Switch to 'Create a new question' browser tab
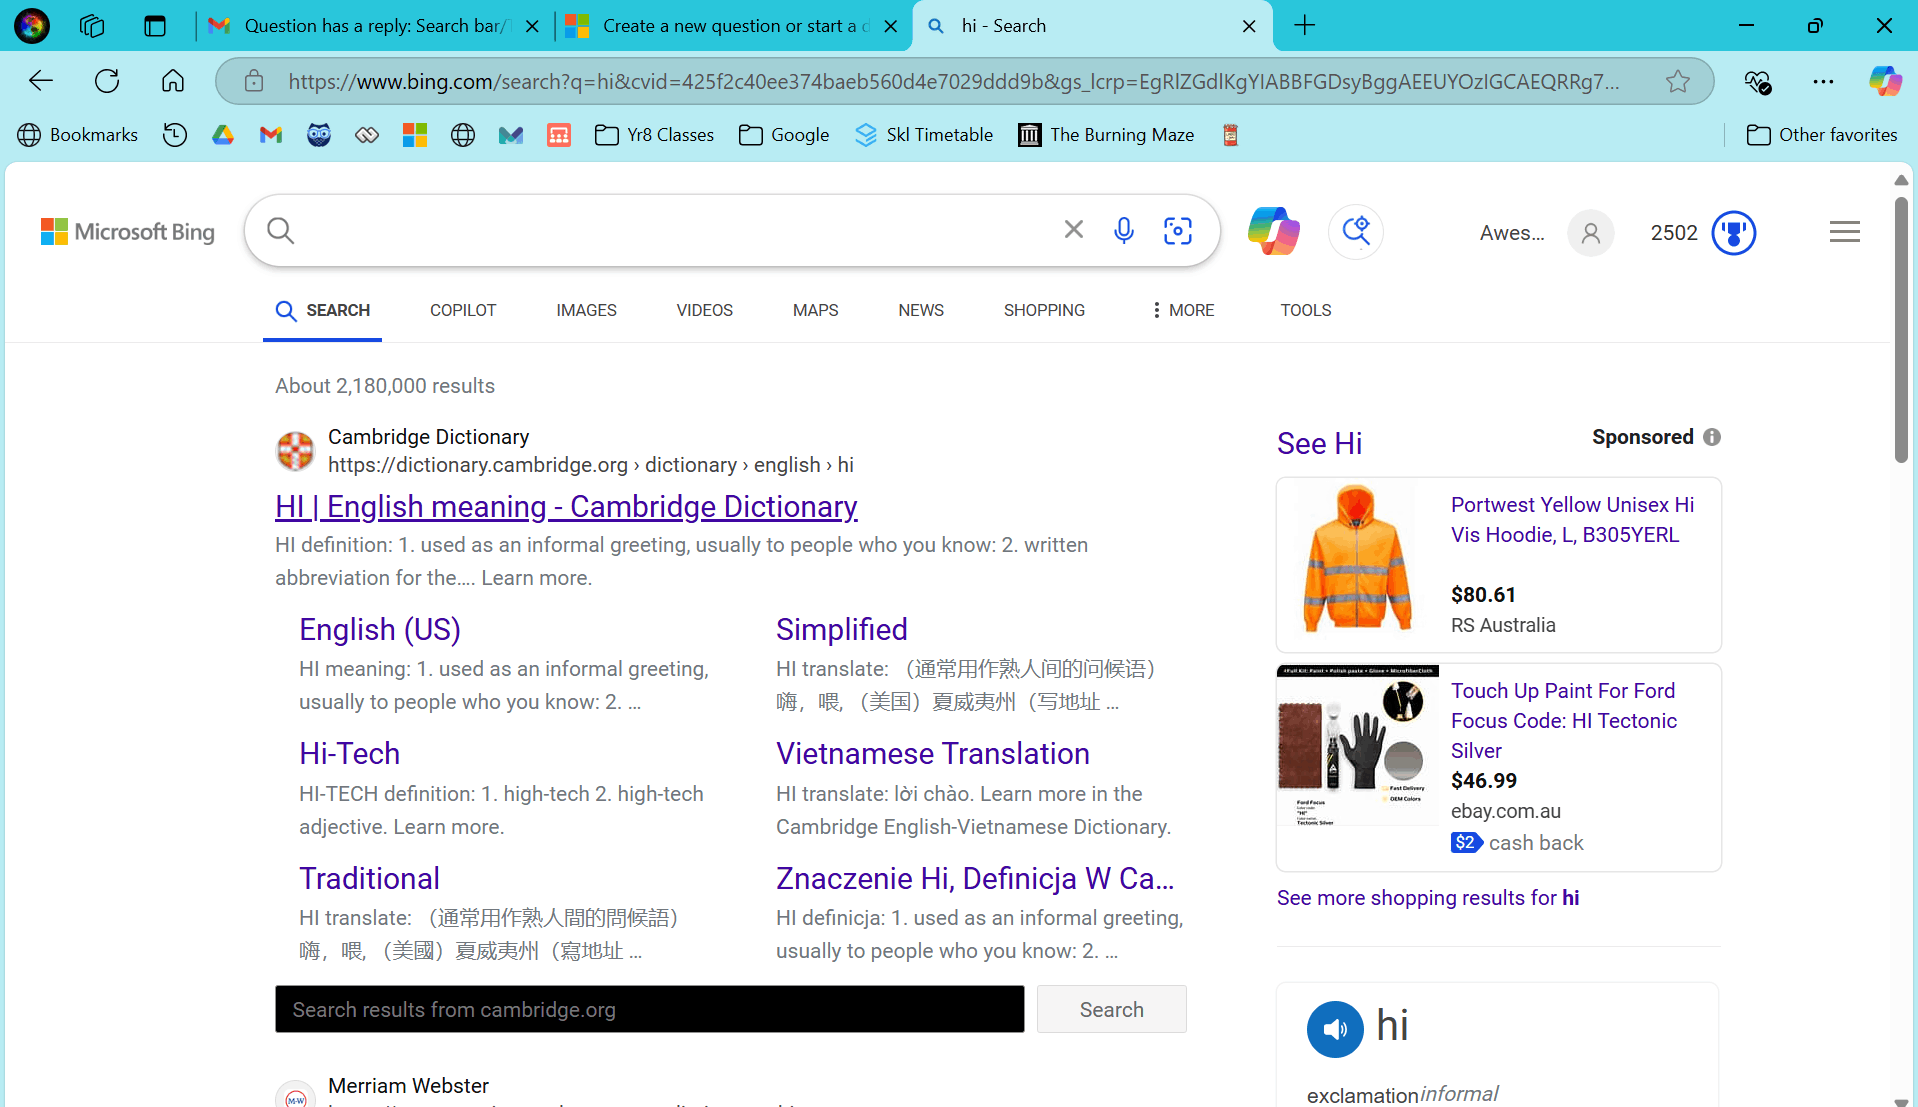Viewport: 1918px width, 1107px height. 733,26
